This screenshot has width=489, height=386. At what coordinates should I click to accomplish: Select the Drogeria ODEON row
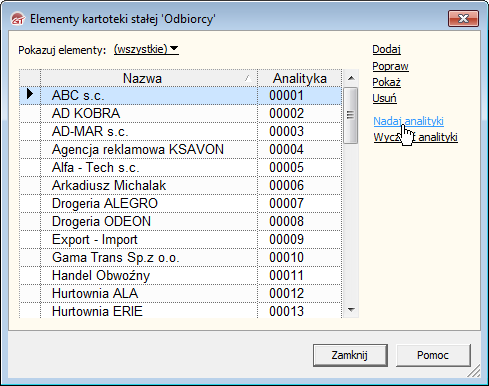tap(180, 222)
